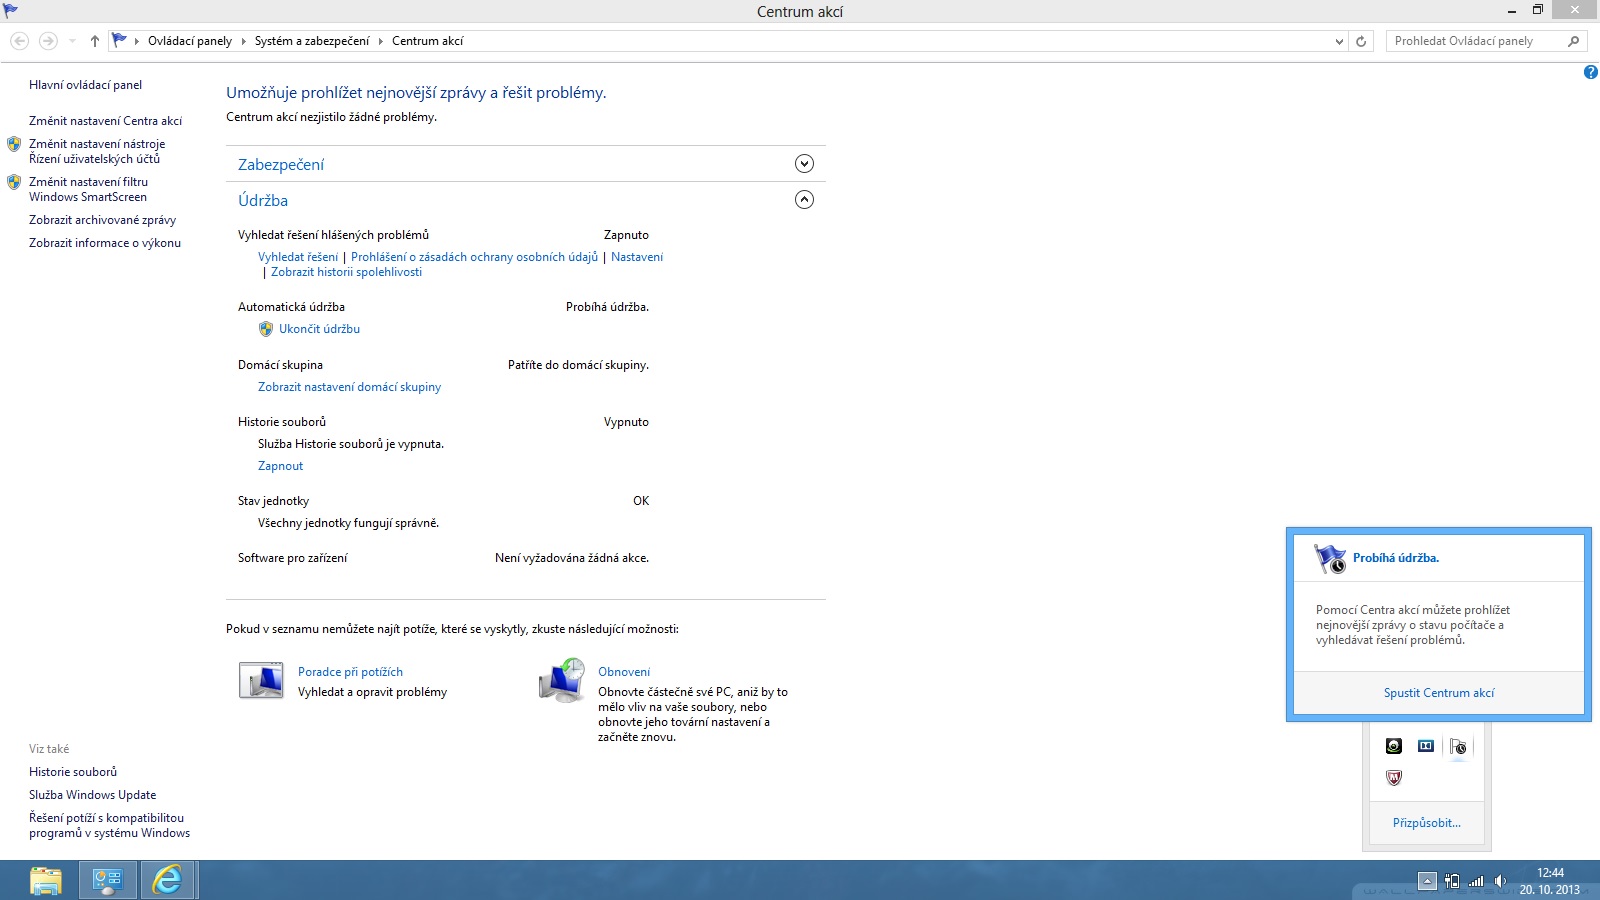Click the Control Panel taskbar icon
The width and height of the screenshot is (1600, 900).
[x=107, y=880]
